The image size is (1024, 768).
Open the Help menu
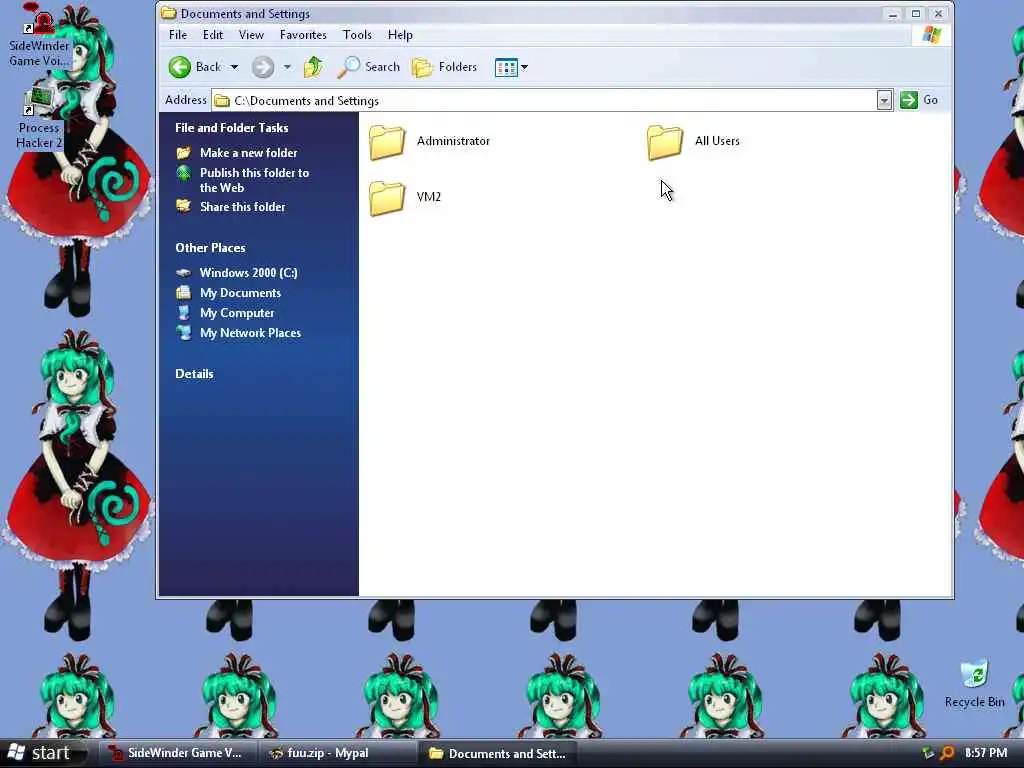(x=400, y=35)
